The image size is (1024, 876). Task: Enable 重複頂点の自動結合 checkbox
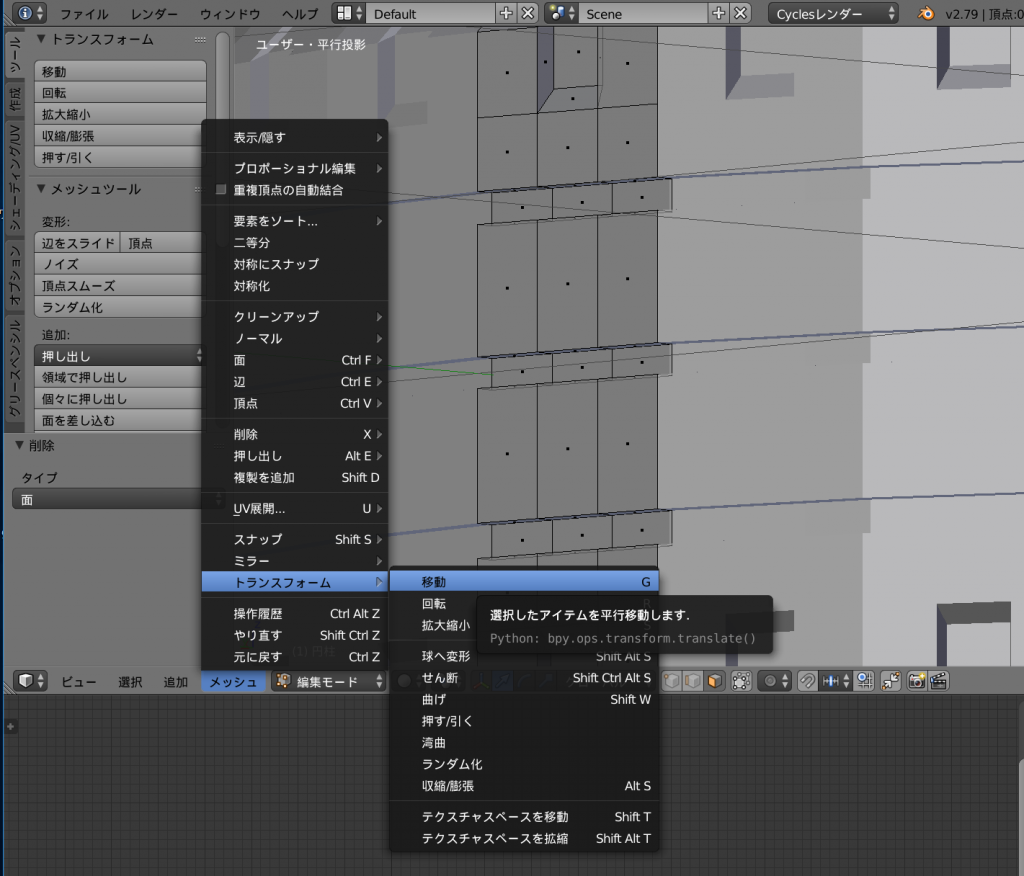coord(222,190)
